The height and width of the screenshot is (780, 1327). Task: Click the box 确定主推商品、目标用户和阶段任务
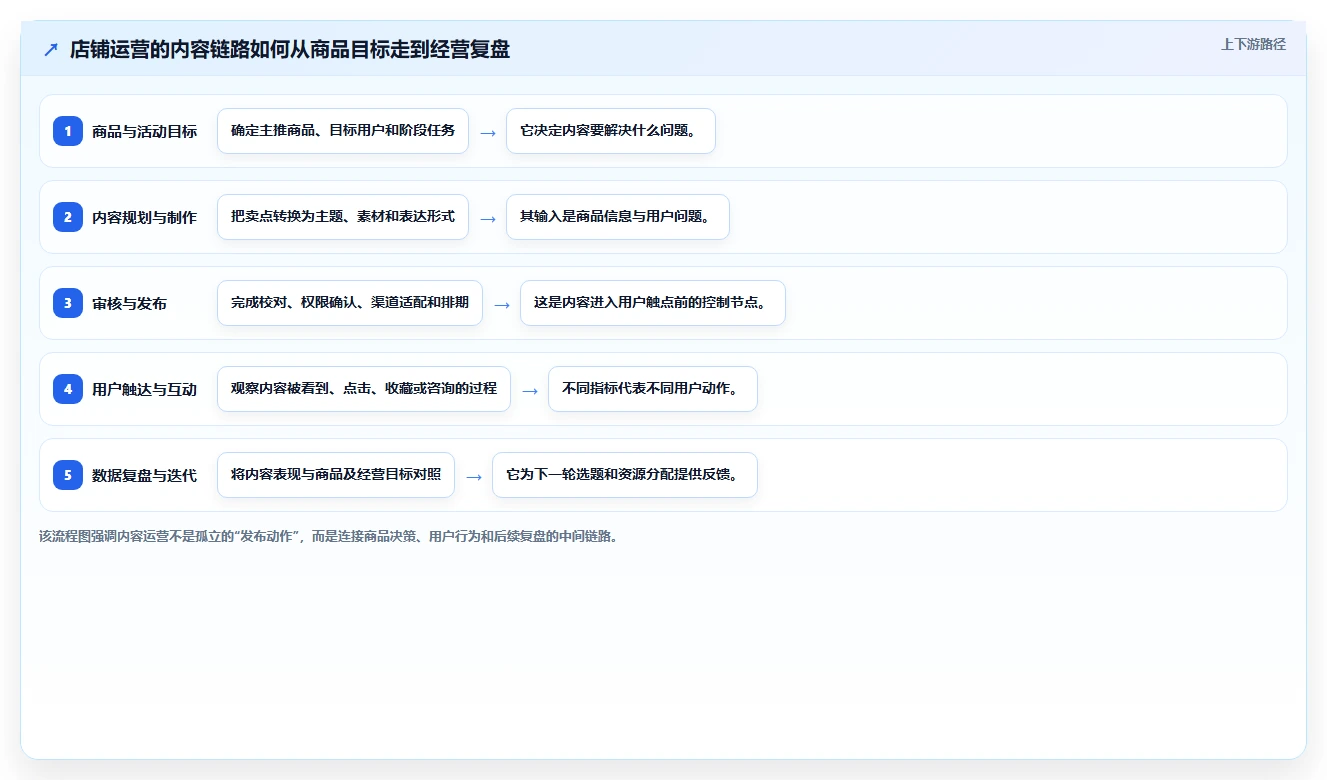click(x=343, y=131)
